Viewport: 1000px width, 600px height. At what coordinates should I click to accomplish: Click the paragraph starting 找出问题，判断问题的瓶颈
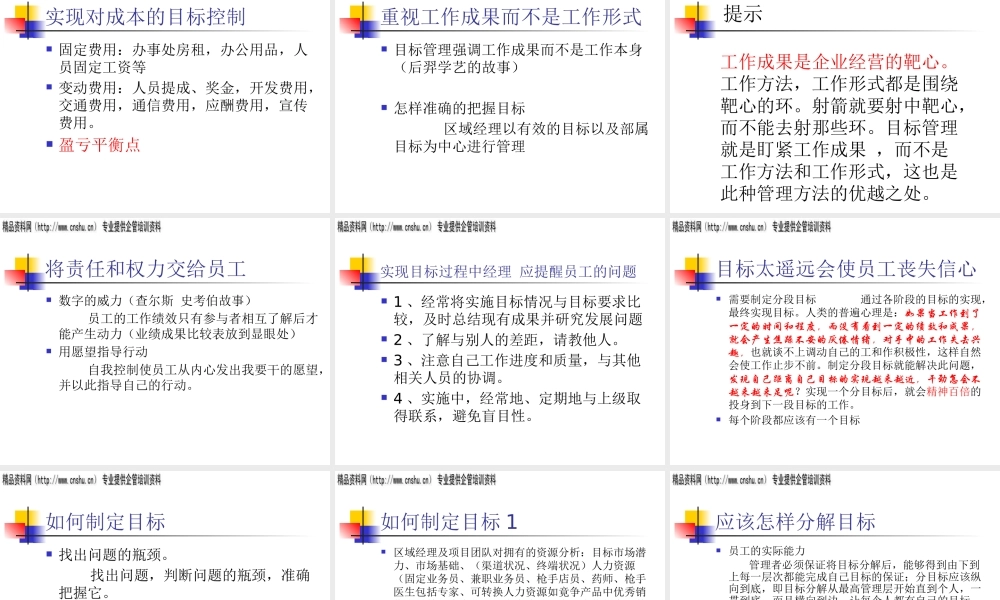point(184,584)
